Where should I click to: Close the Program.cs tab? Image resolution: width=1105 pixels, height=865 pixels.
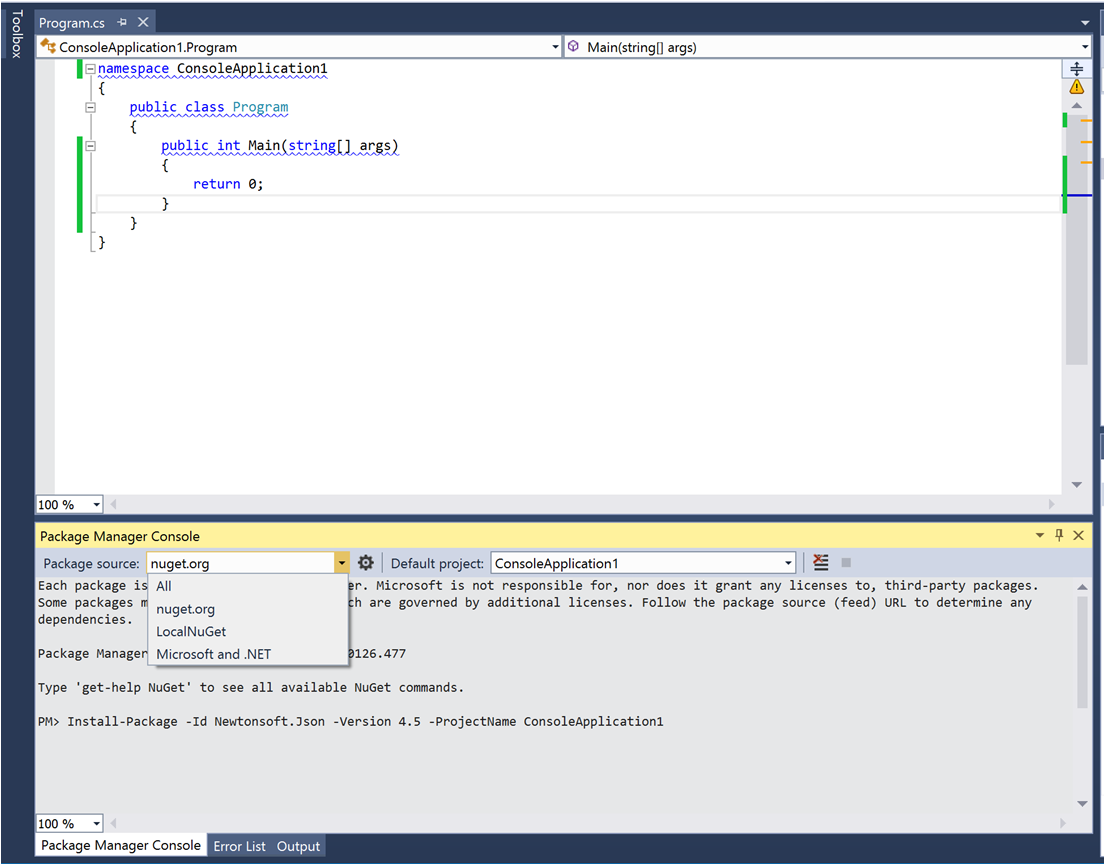tap(143, 22)
